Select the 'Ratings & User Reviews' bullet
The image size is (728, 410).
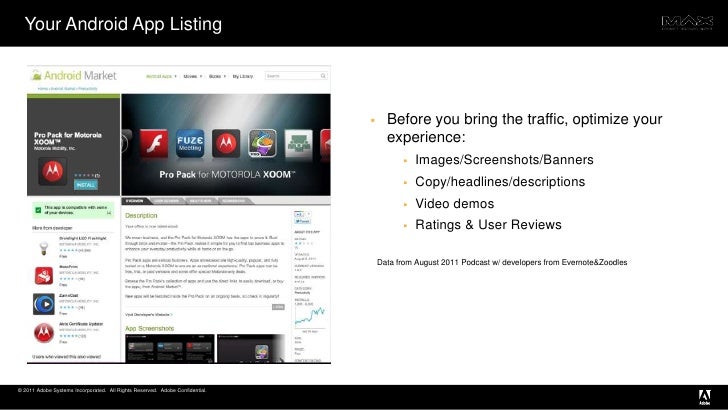pyautogui.click(x=488, y=225)
